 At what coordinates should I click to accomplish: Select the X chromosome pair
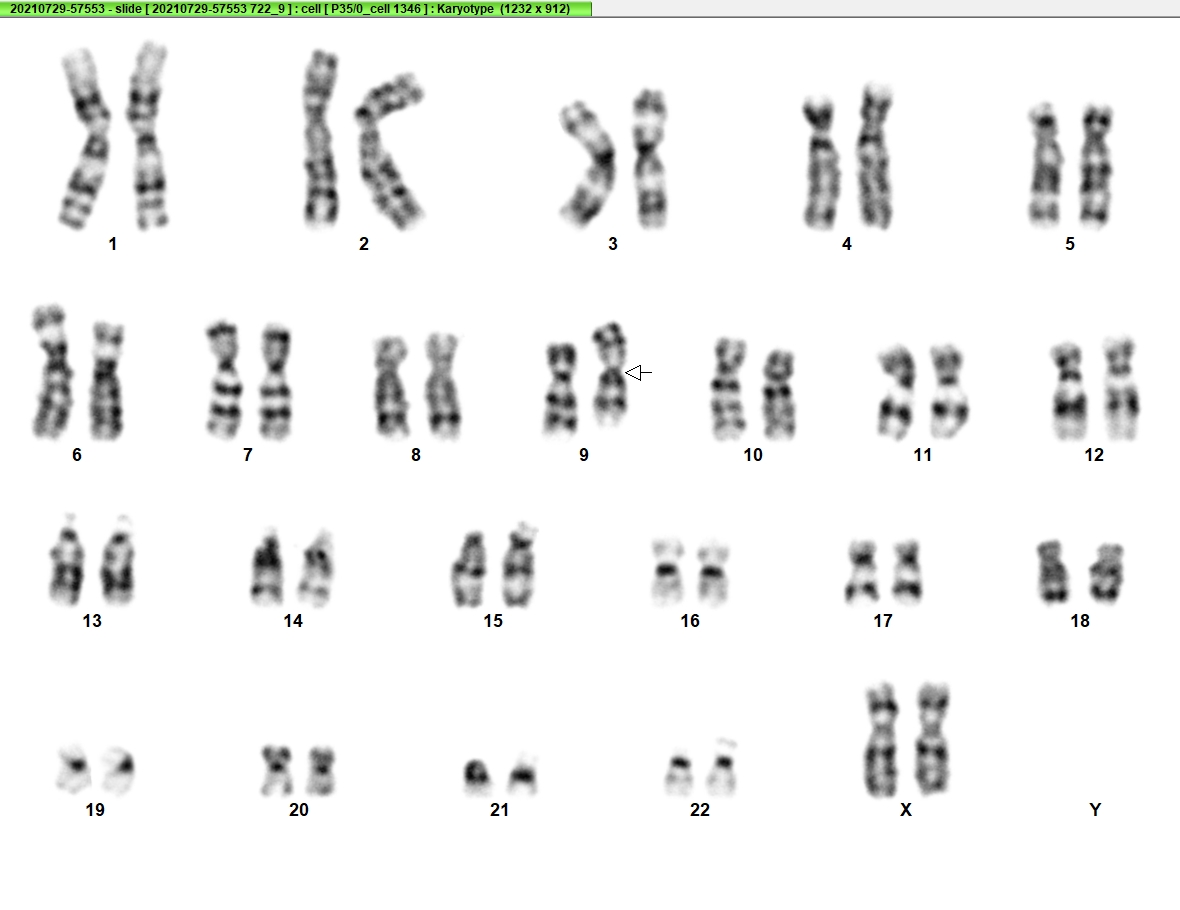pyautogui.click(x=907, y=740)
